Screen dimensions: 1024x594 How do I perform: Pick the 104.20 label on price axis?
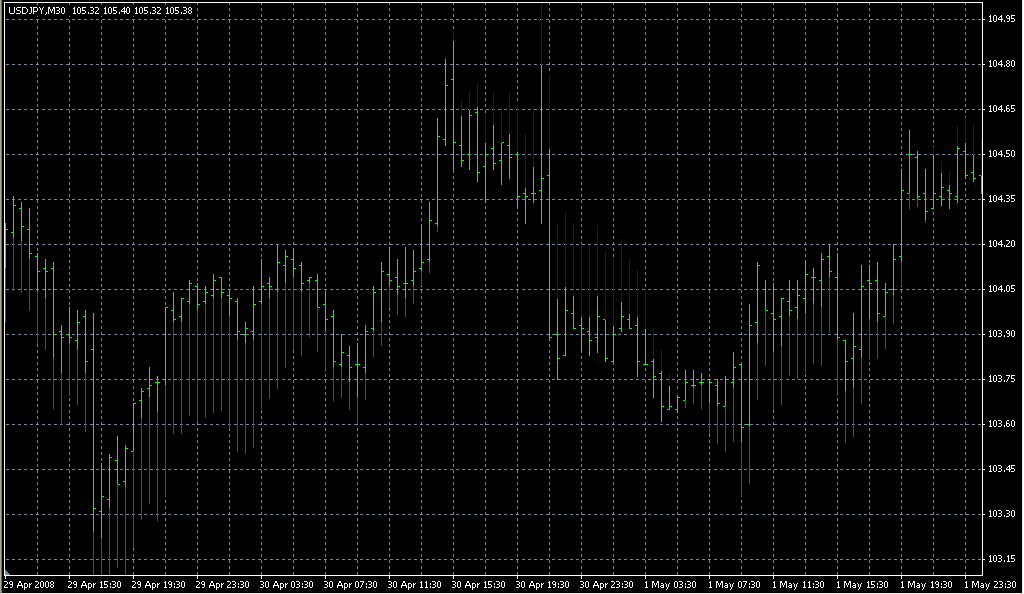point(1001,244)
